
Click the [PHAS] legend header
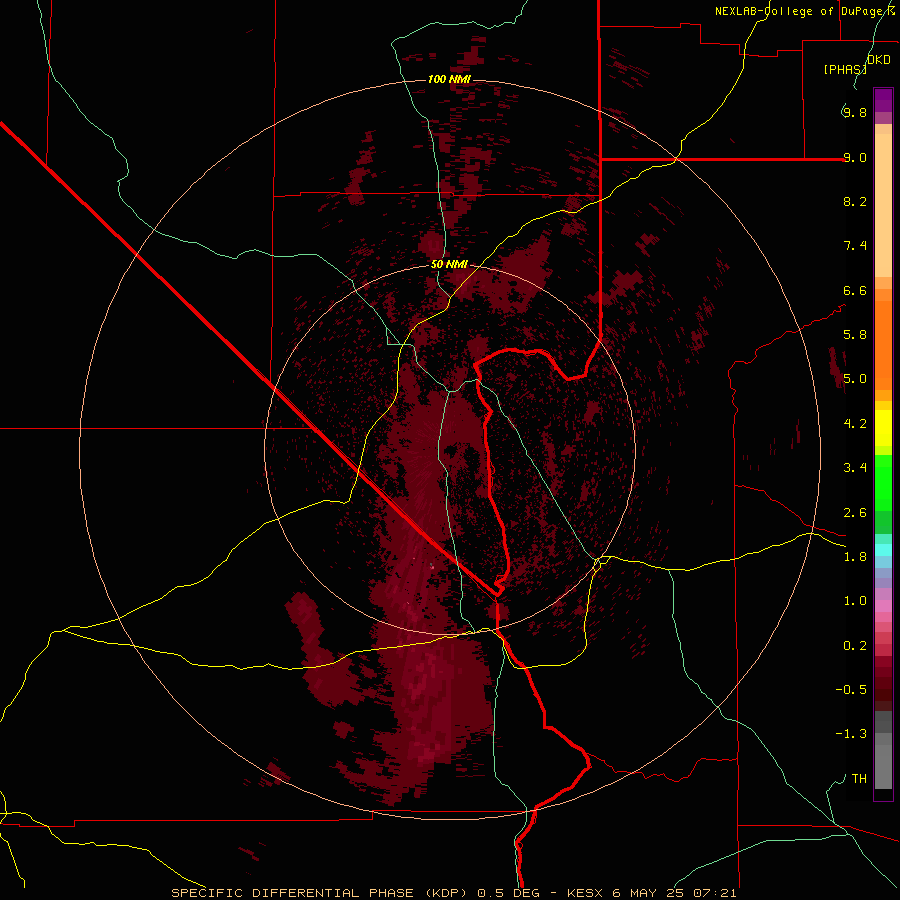(x=845, y=69)
